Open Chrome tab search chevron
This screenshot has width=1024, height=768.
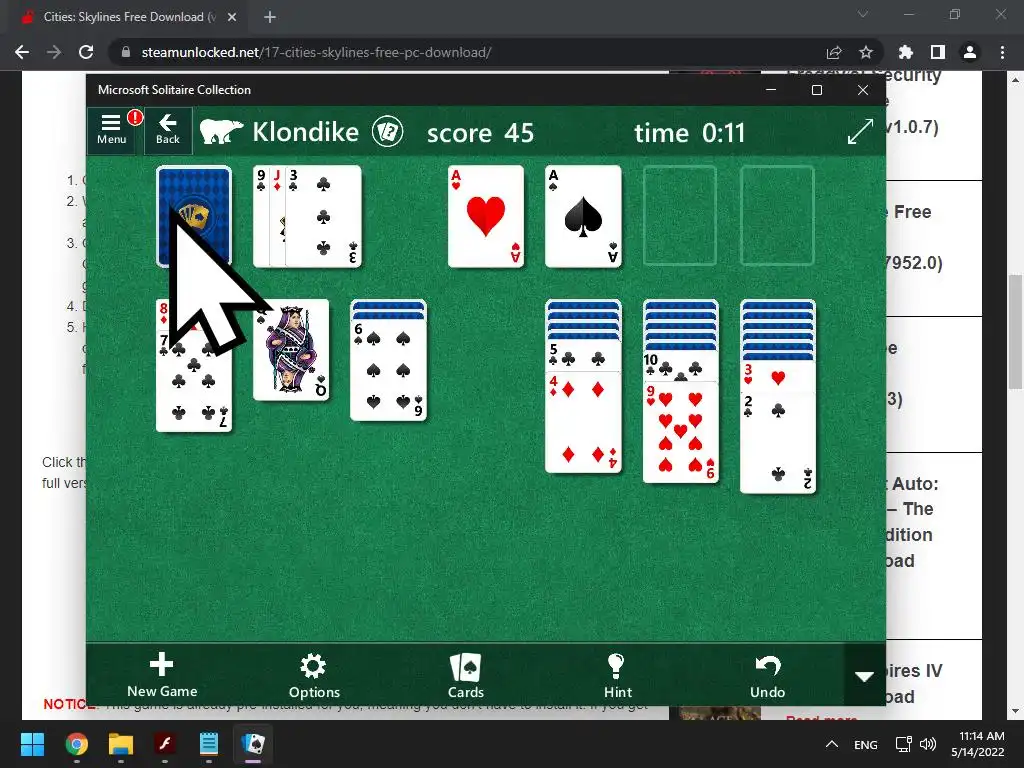[863, 14]
